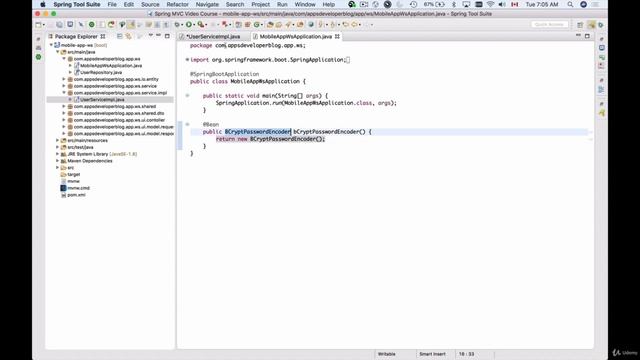Viewport: 640px width, 360px height.
Task: Expand the JRE System Library node
Action: point(58,154)
